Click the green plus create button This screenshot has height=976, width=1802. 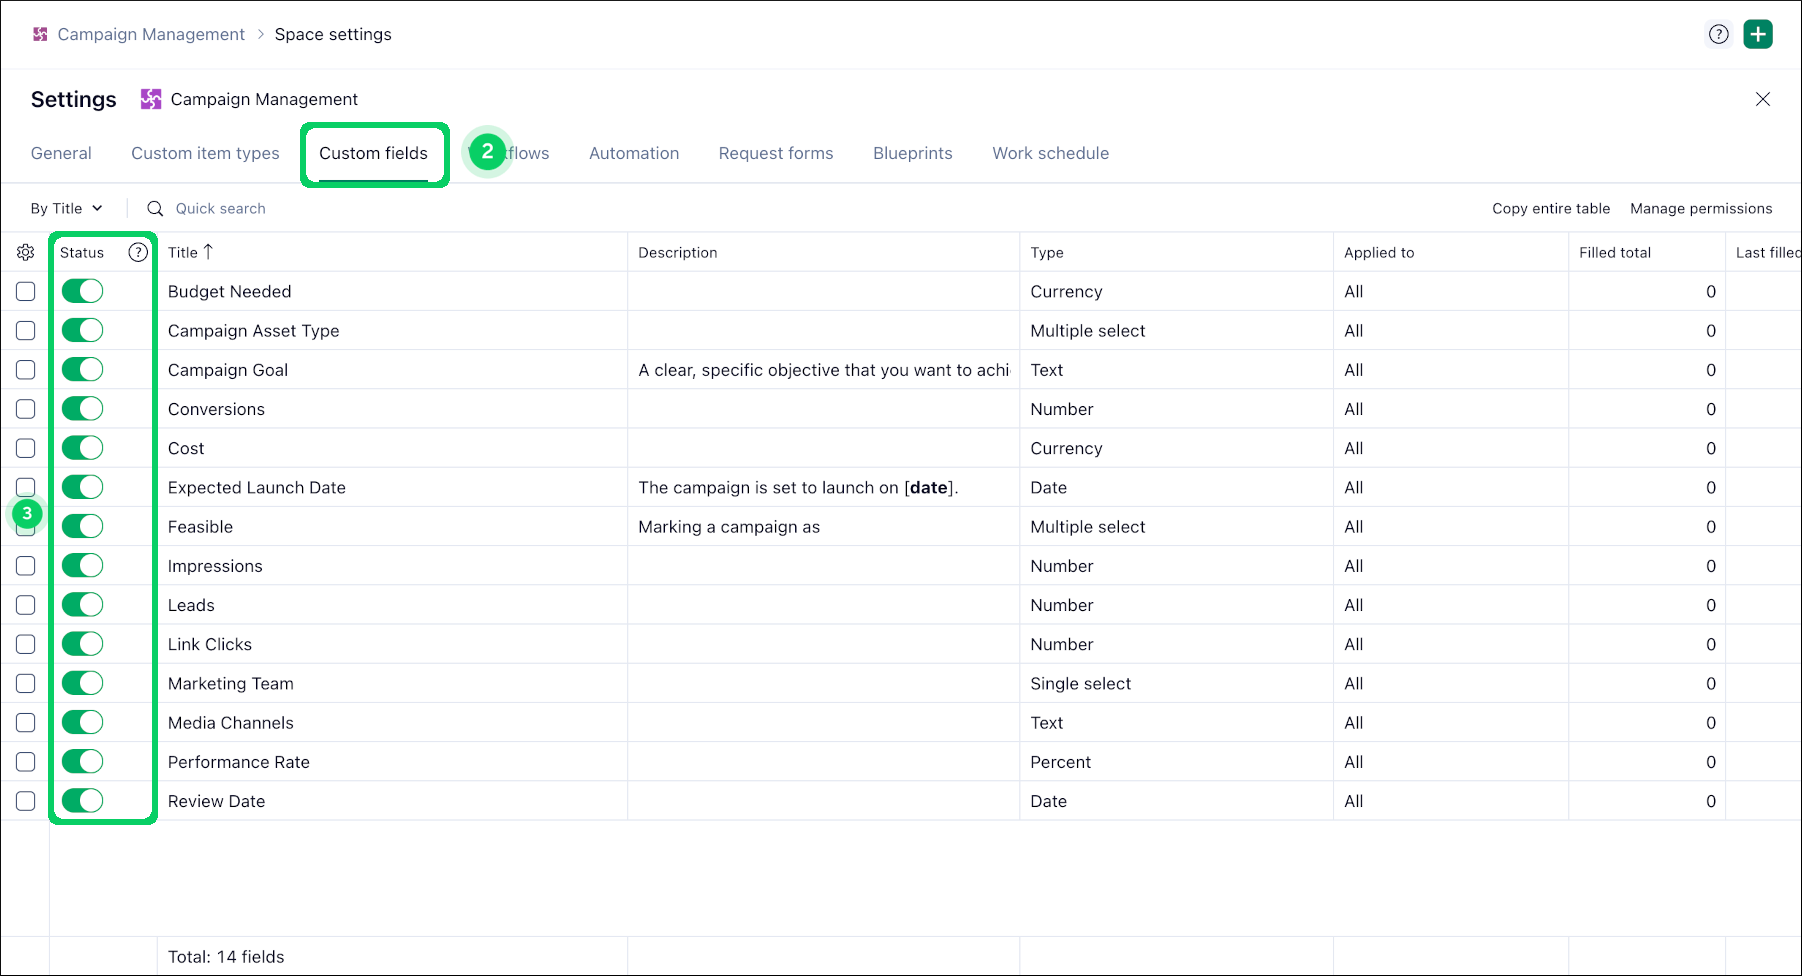[x=1757, y=34]
